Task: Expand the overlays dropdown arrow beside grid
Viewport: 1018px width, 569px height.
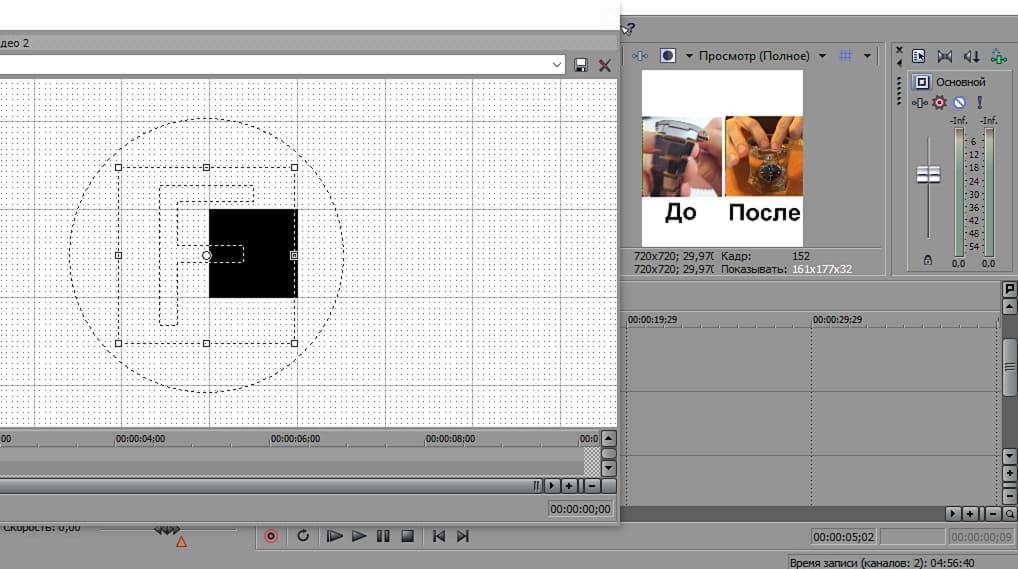Action: (867, 56)
